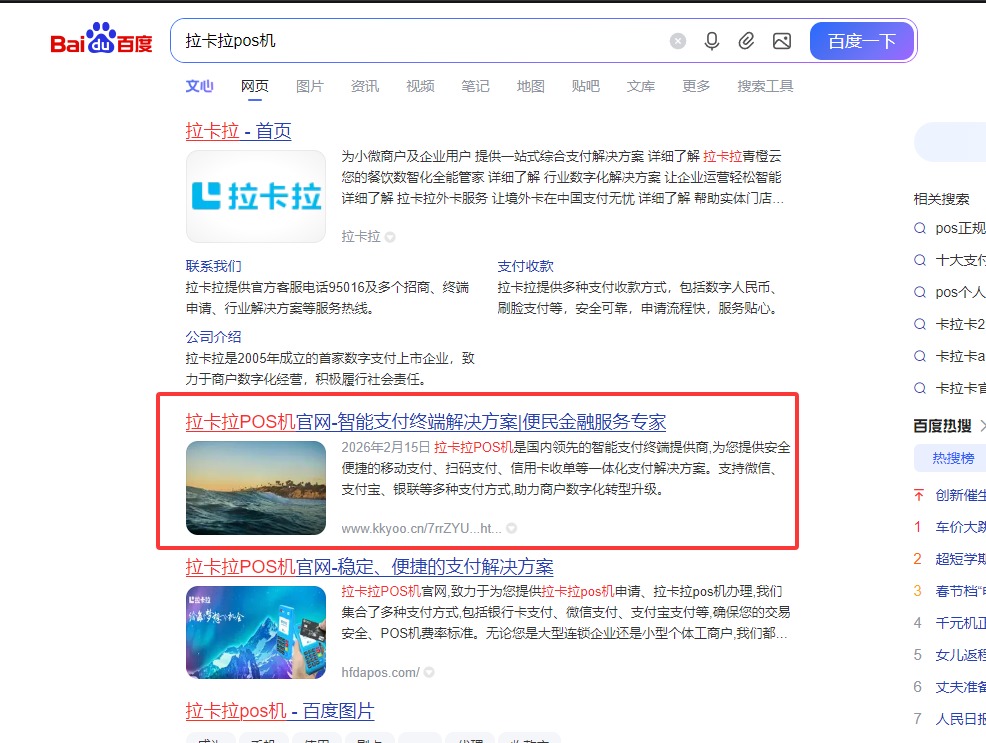
Task: Click the ocean wave result thumbnail
Action: coord(256,489)
